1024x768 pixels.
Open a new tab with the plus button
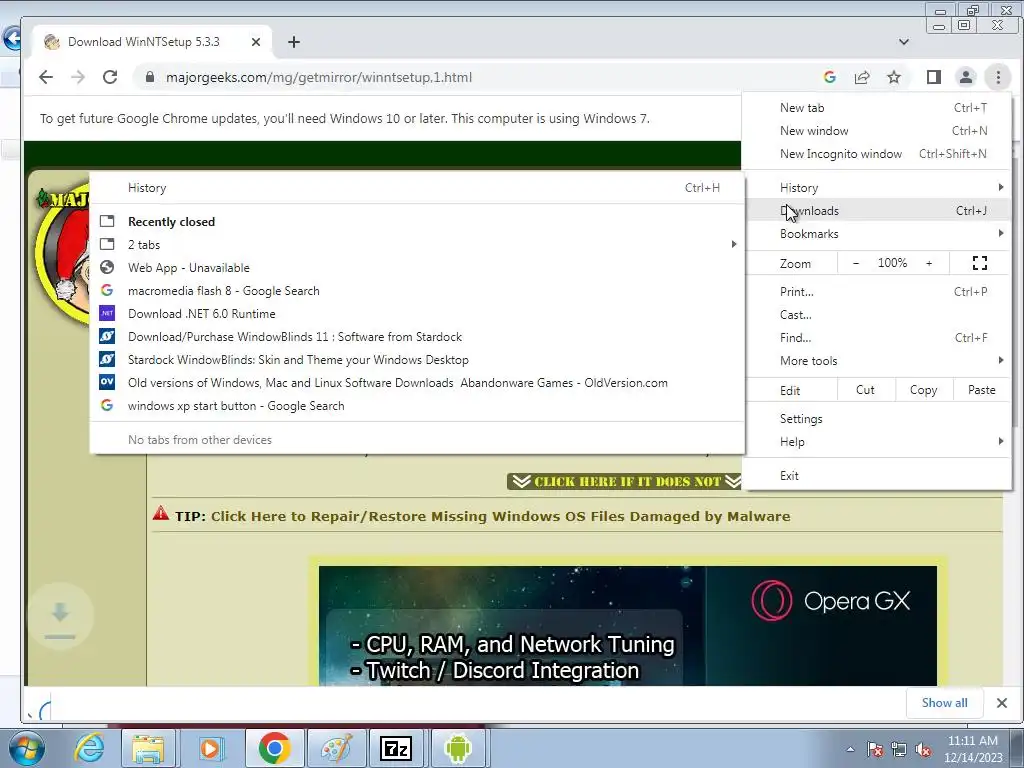294,42
